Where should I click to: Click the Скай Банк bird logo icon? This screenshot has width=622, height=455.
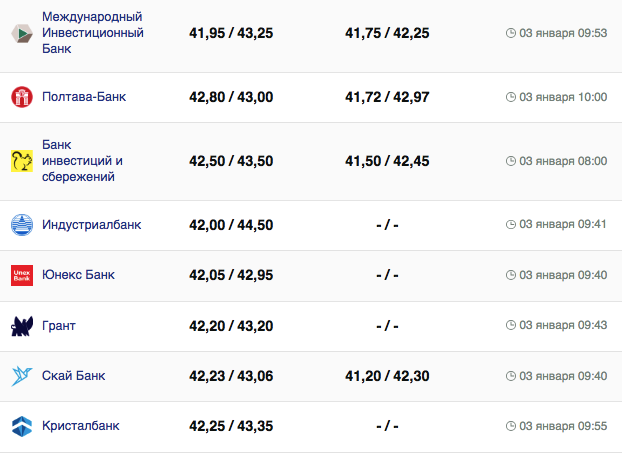21,376
